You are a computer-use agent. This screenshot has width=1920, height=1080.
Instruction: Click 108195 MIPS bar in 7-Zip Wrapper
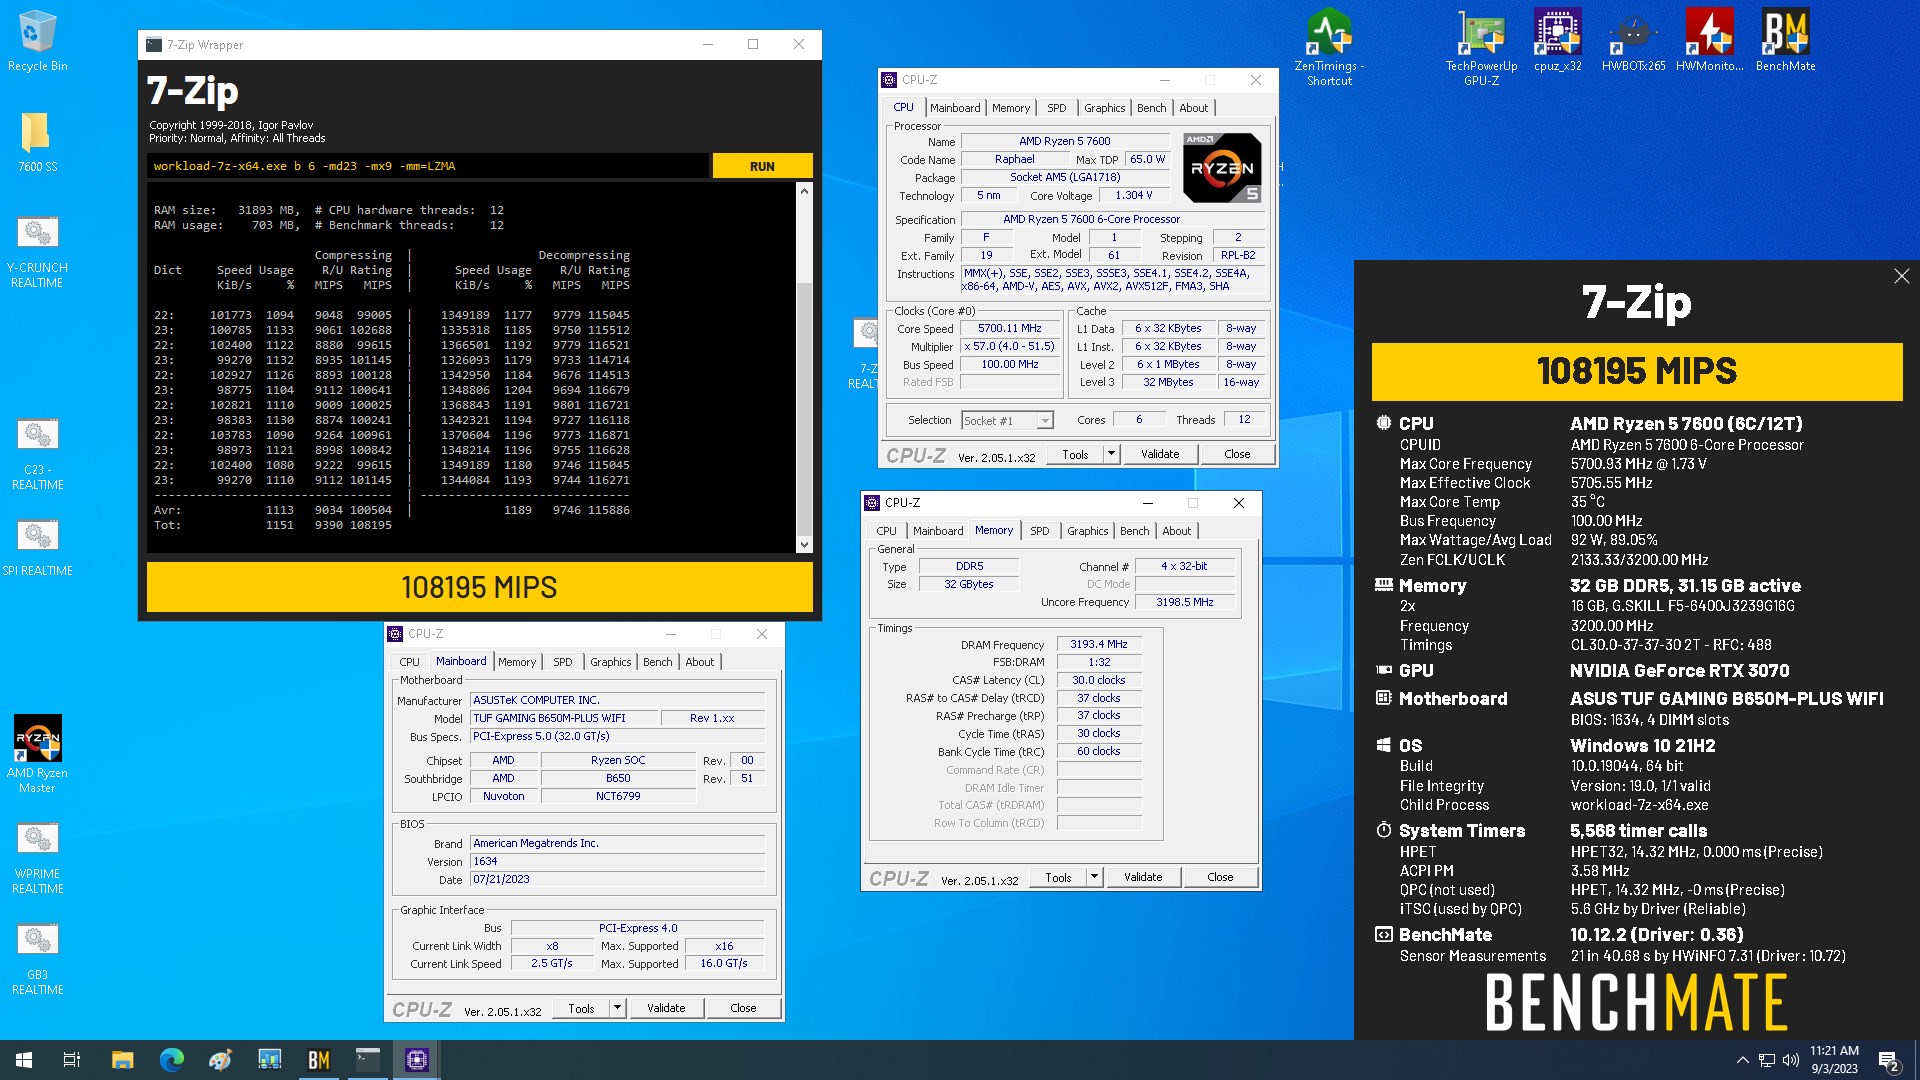[x=479, y=587]
